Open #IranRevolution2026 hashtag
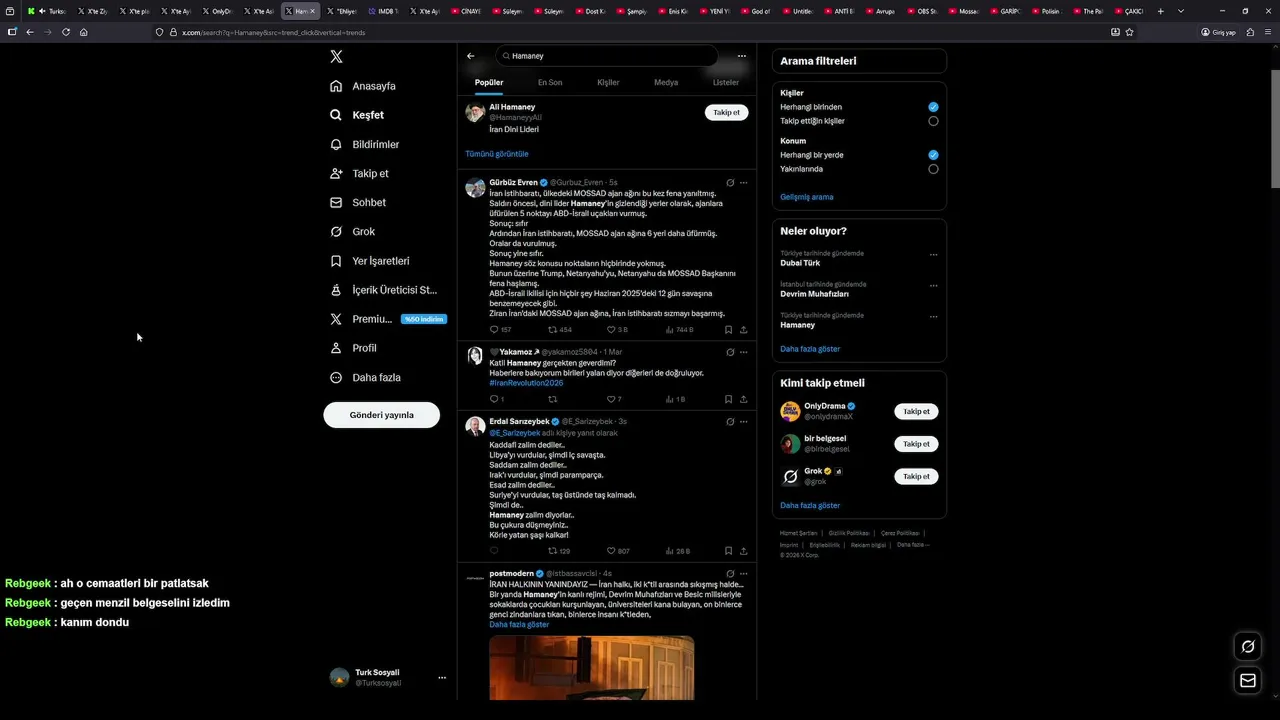Image resolution: width=1280 pixels, height=720 pixels. point(526,383)
